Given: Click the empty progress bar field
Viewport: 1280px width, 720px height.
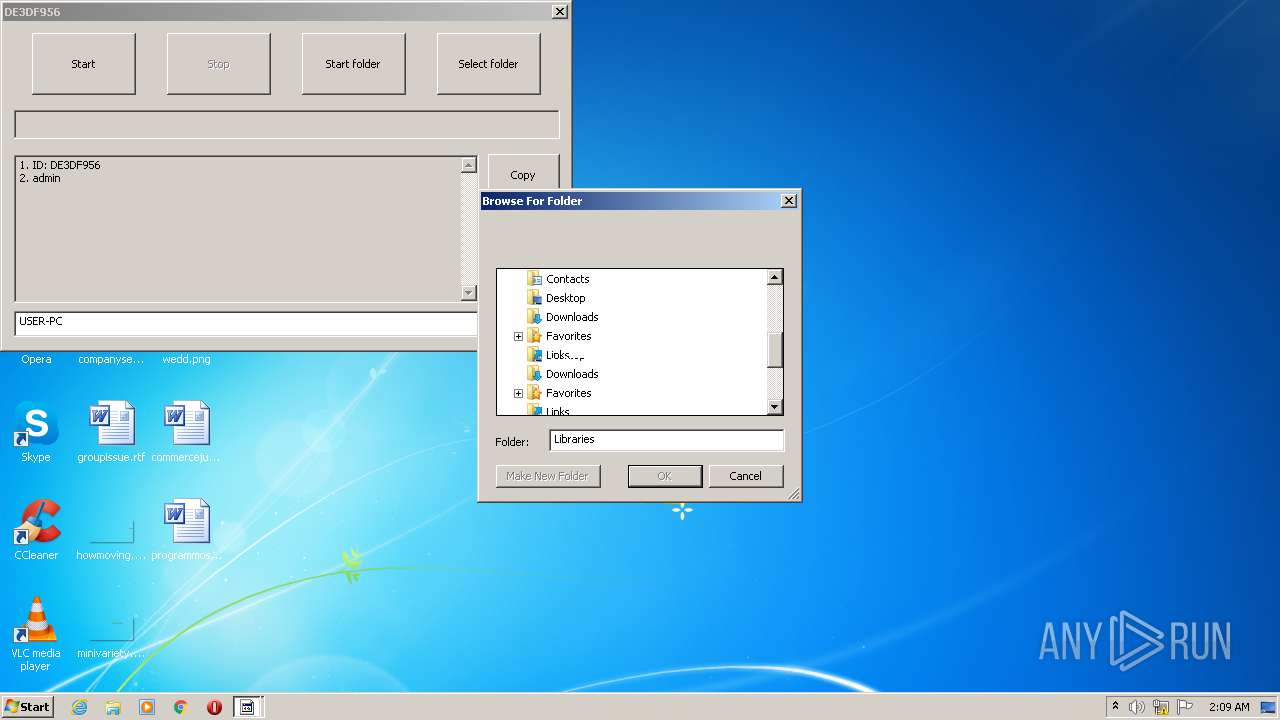Looking at the screenshot, I should [x=287, y=125].
